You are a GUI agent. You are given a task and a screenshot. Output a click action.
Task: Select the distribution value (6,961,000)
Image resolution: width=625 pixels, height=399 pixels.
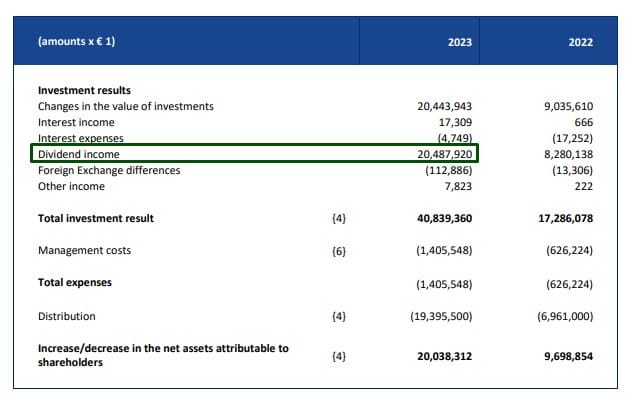pyautogui.click(x=565, y=316)
